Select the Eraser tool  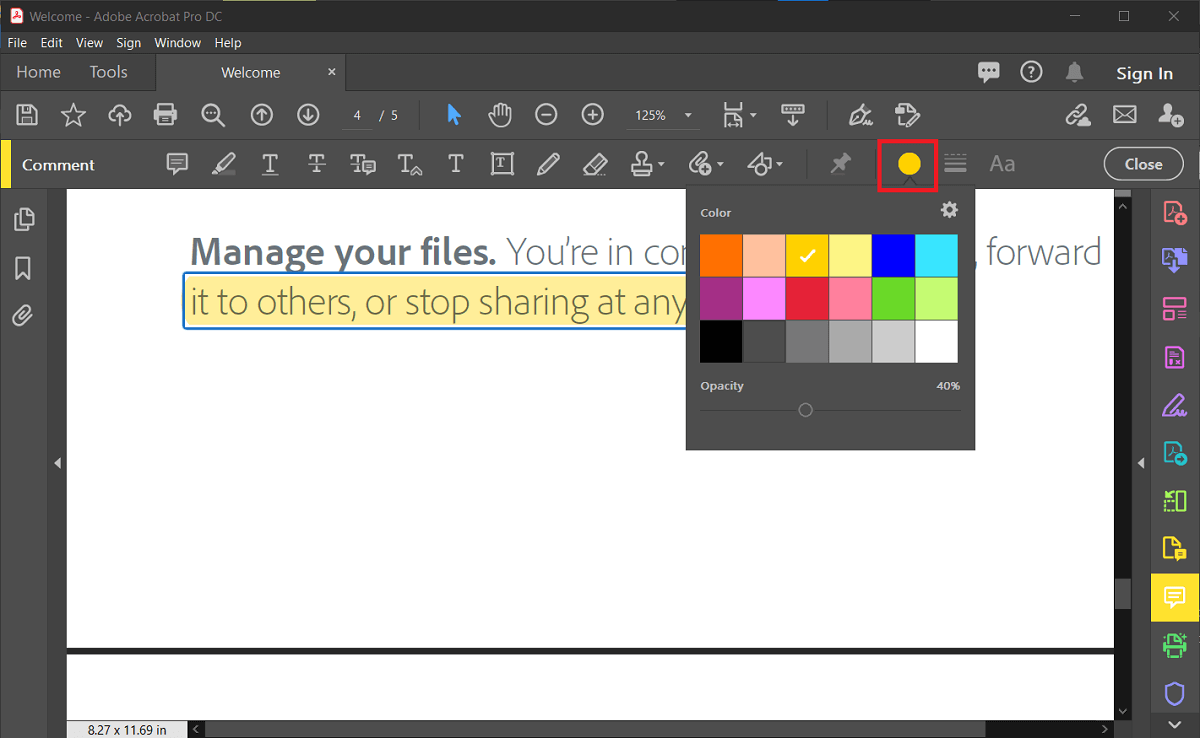[x=594, y=163]
